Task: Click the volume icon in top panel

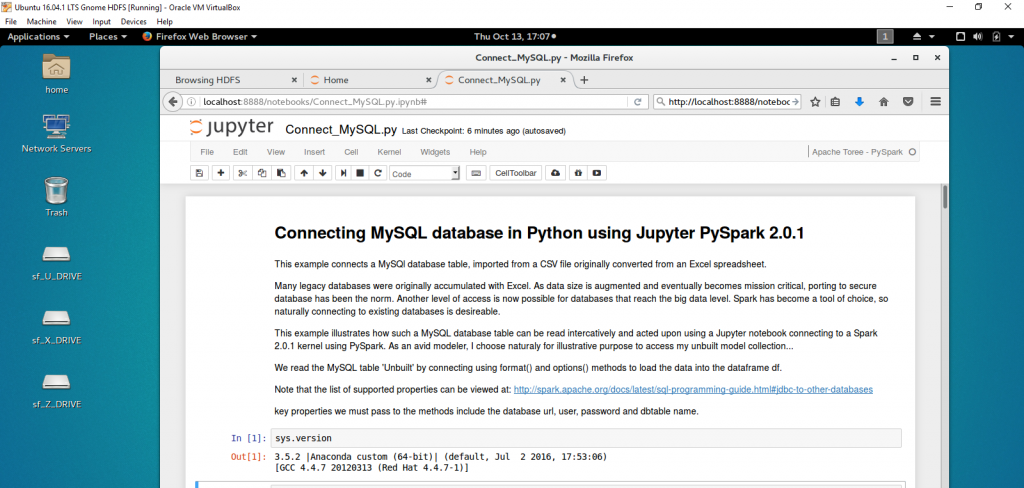Action: tap(978, 37)
